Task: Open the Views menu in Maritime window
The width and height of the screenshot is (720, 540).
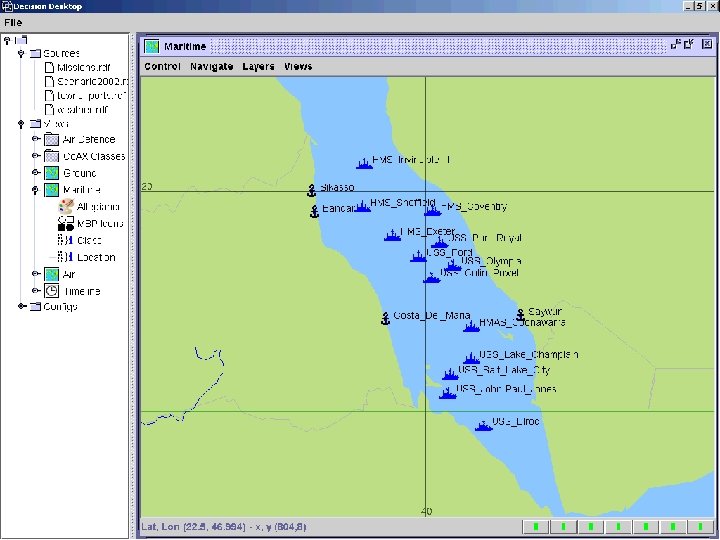Action: click(298, 67)
